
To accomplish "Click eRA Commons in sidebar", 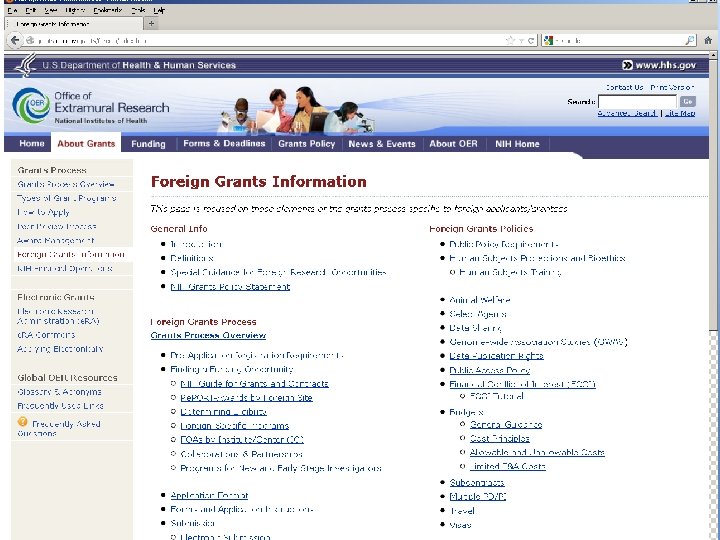I will [x=46, y=335].
